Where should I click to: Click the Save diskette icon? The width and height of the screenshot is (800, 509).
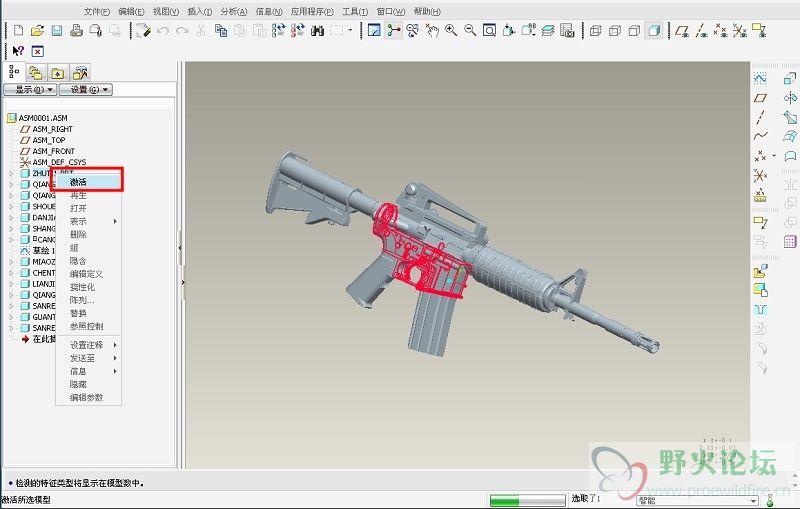[57, 31]
